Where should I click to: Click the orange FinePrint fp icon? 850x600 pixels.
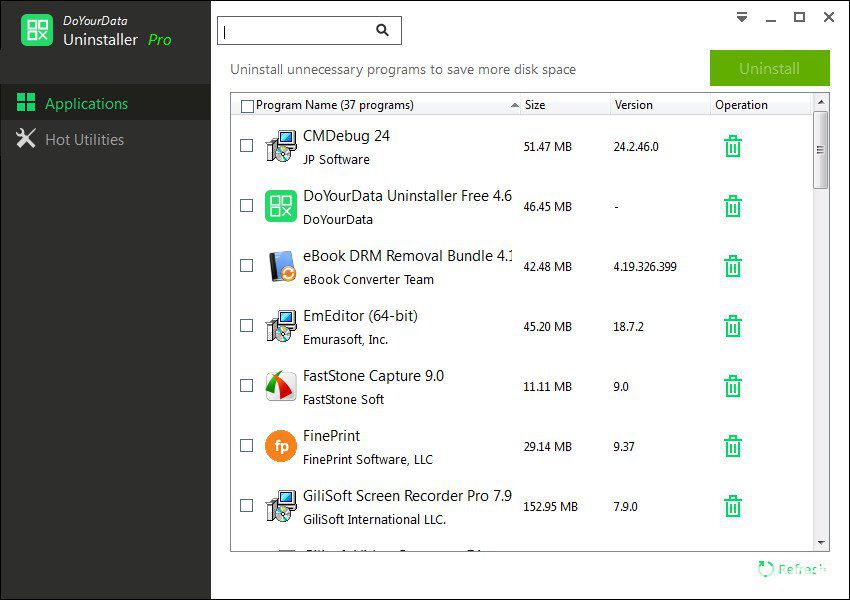281,446
